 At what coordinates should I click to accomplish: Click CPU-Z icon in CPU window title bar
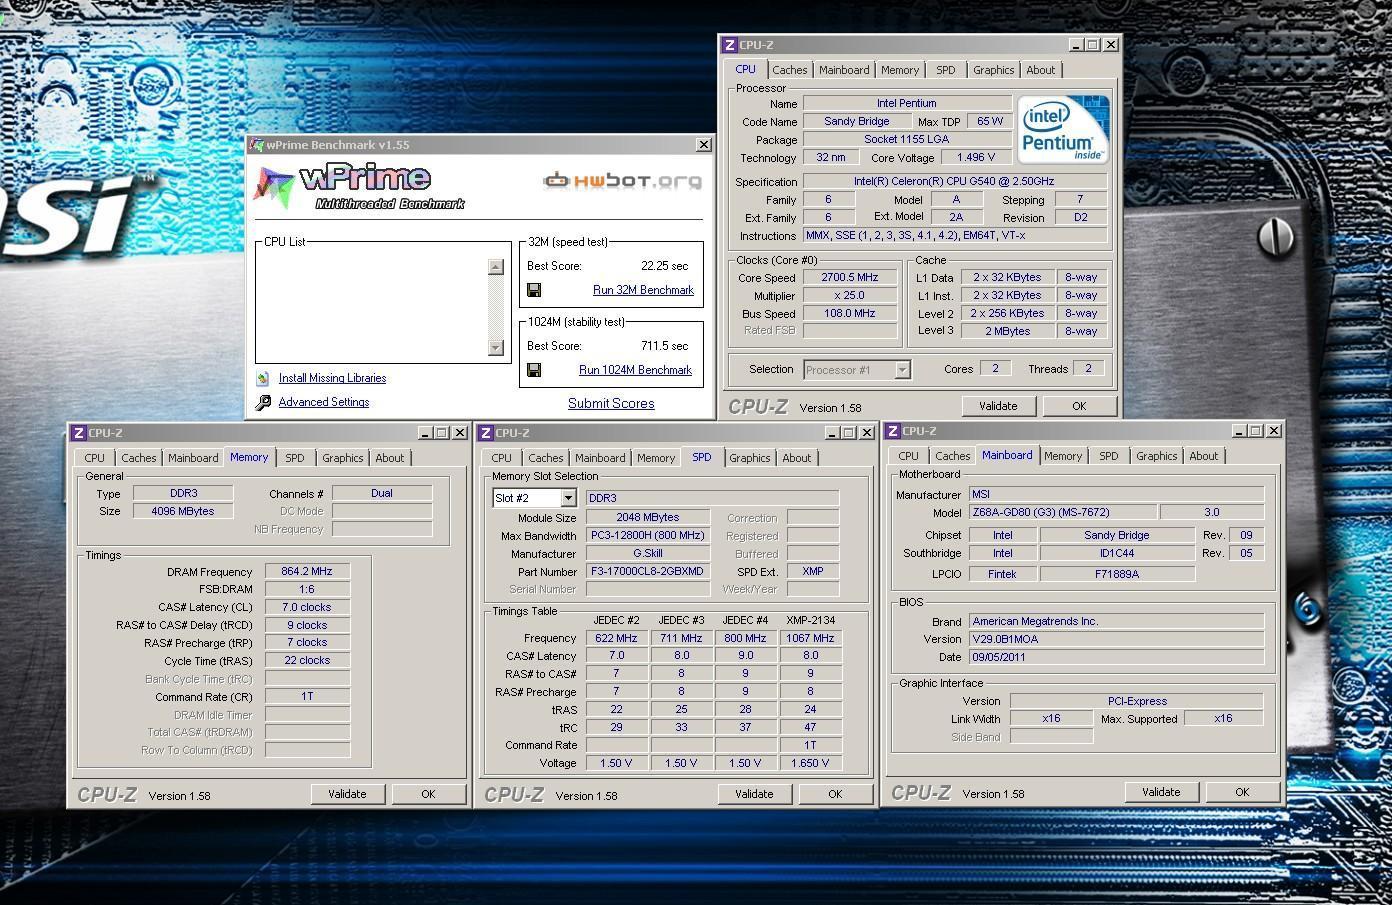point(730,45)
